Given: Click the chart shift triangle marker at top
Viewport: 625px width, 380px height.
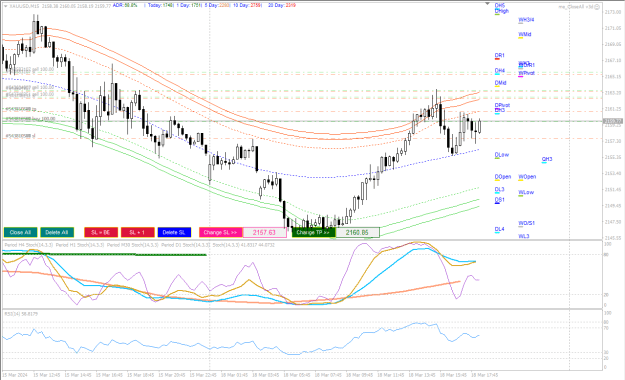Looking at the screenshot, I should click(487, 4).
